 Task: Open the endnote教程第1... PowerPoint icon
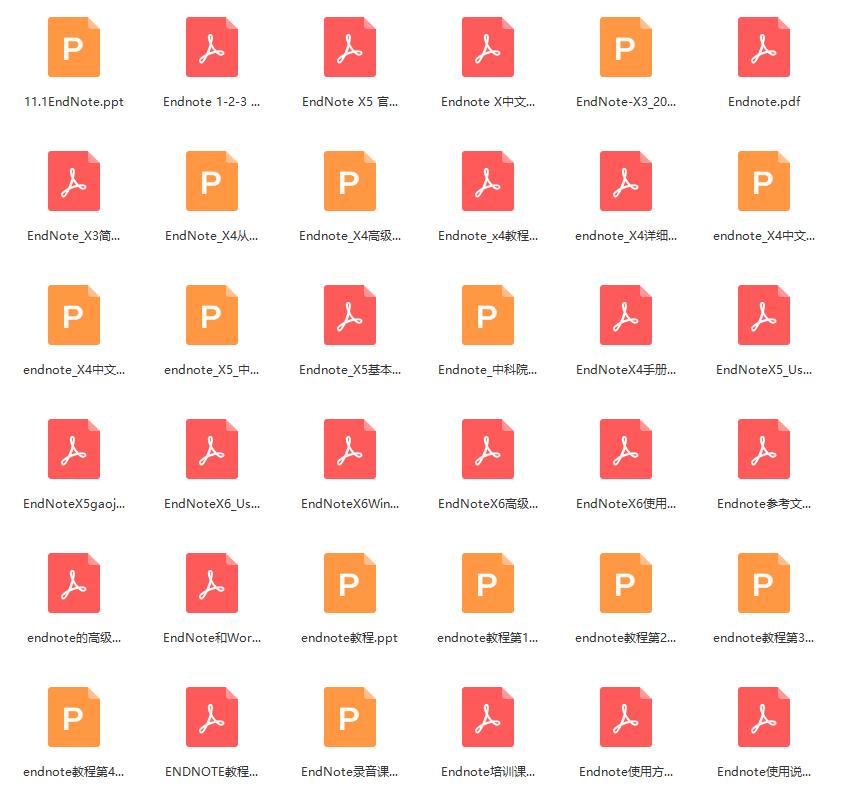pos(488,583)
